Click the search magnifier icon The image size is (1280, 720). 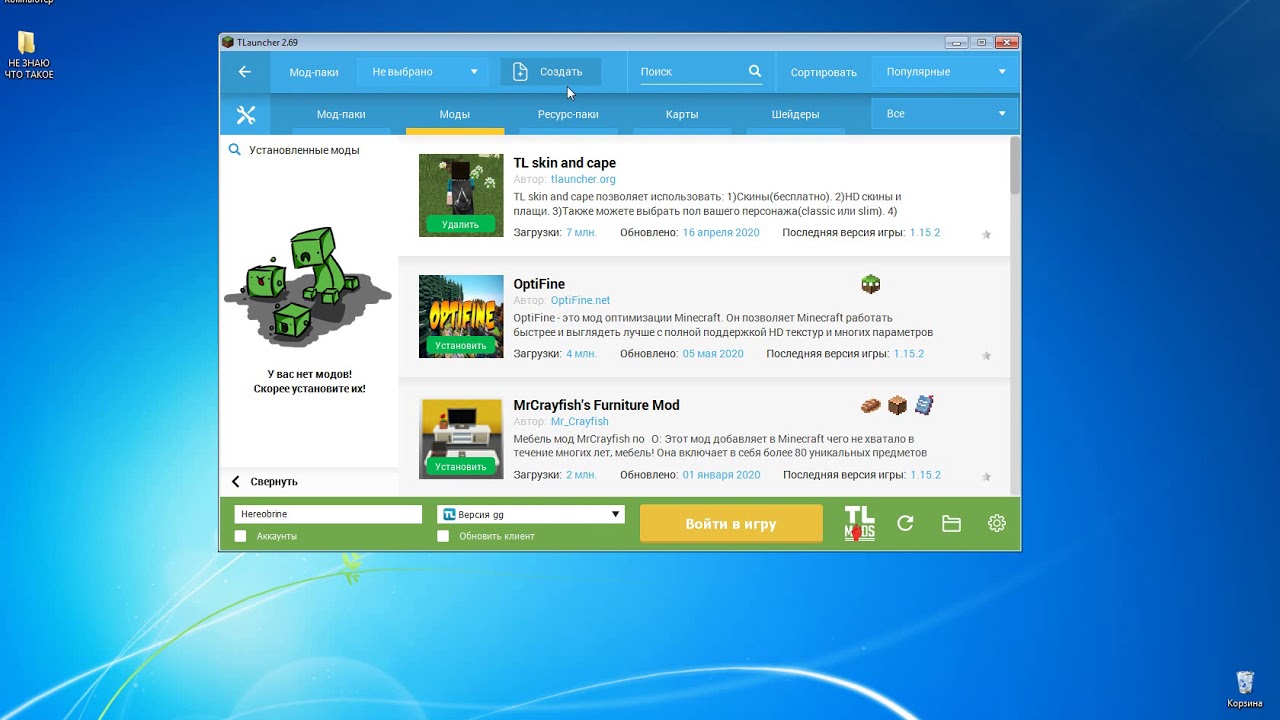(x=755, y=71)
